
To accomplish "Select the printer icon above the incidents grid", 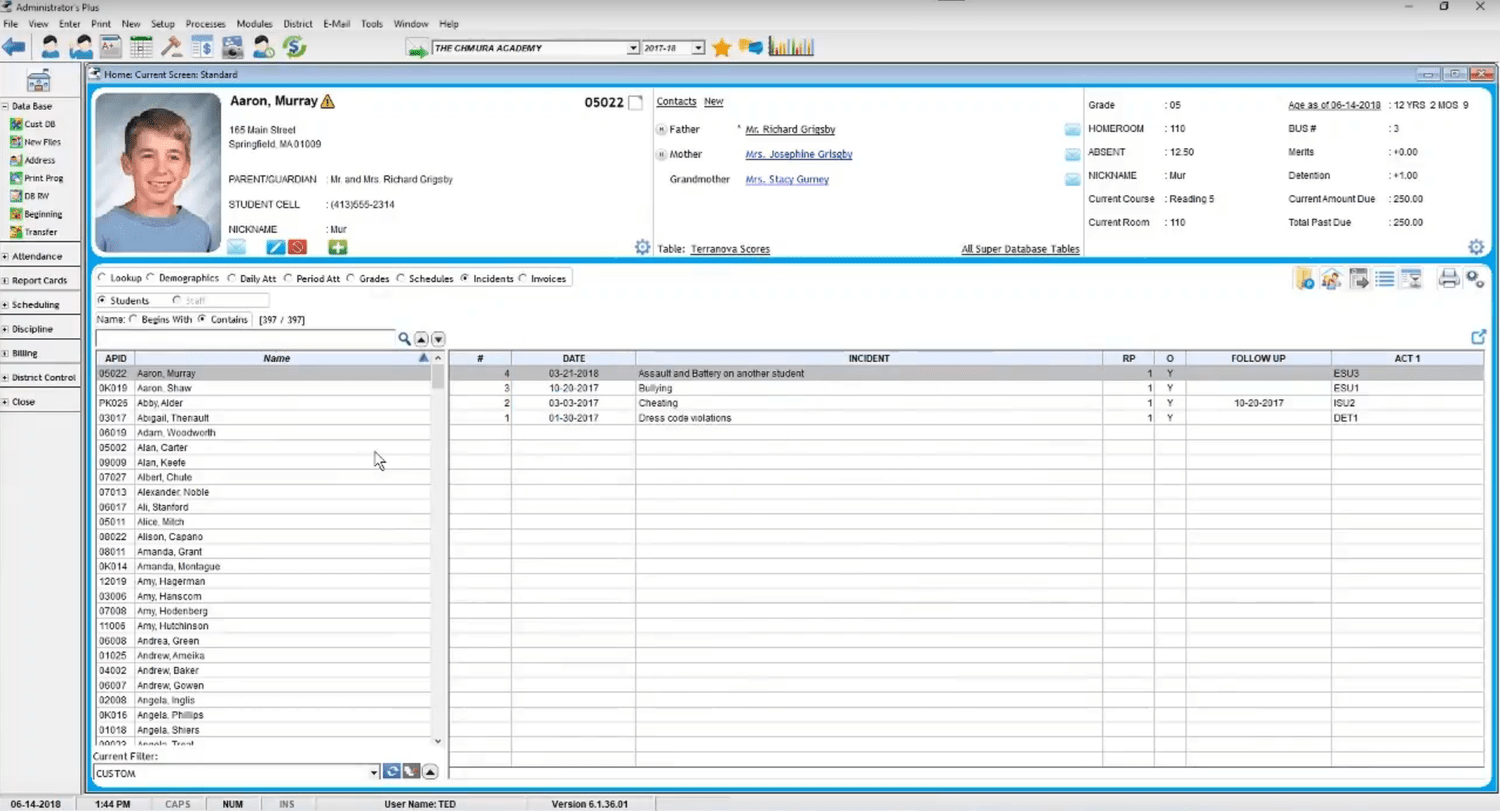I will [1448, 279].
